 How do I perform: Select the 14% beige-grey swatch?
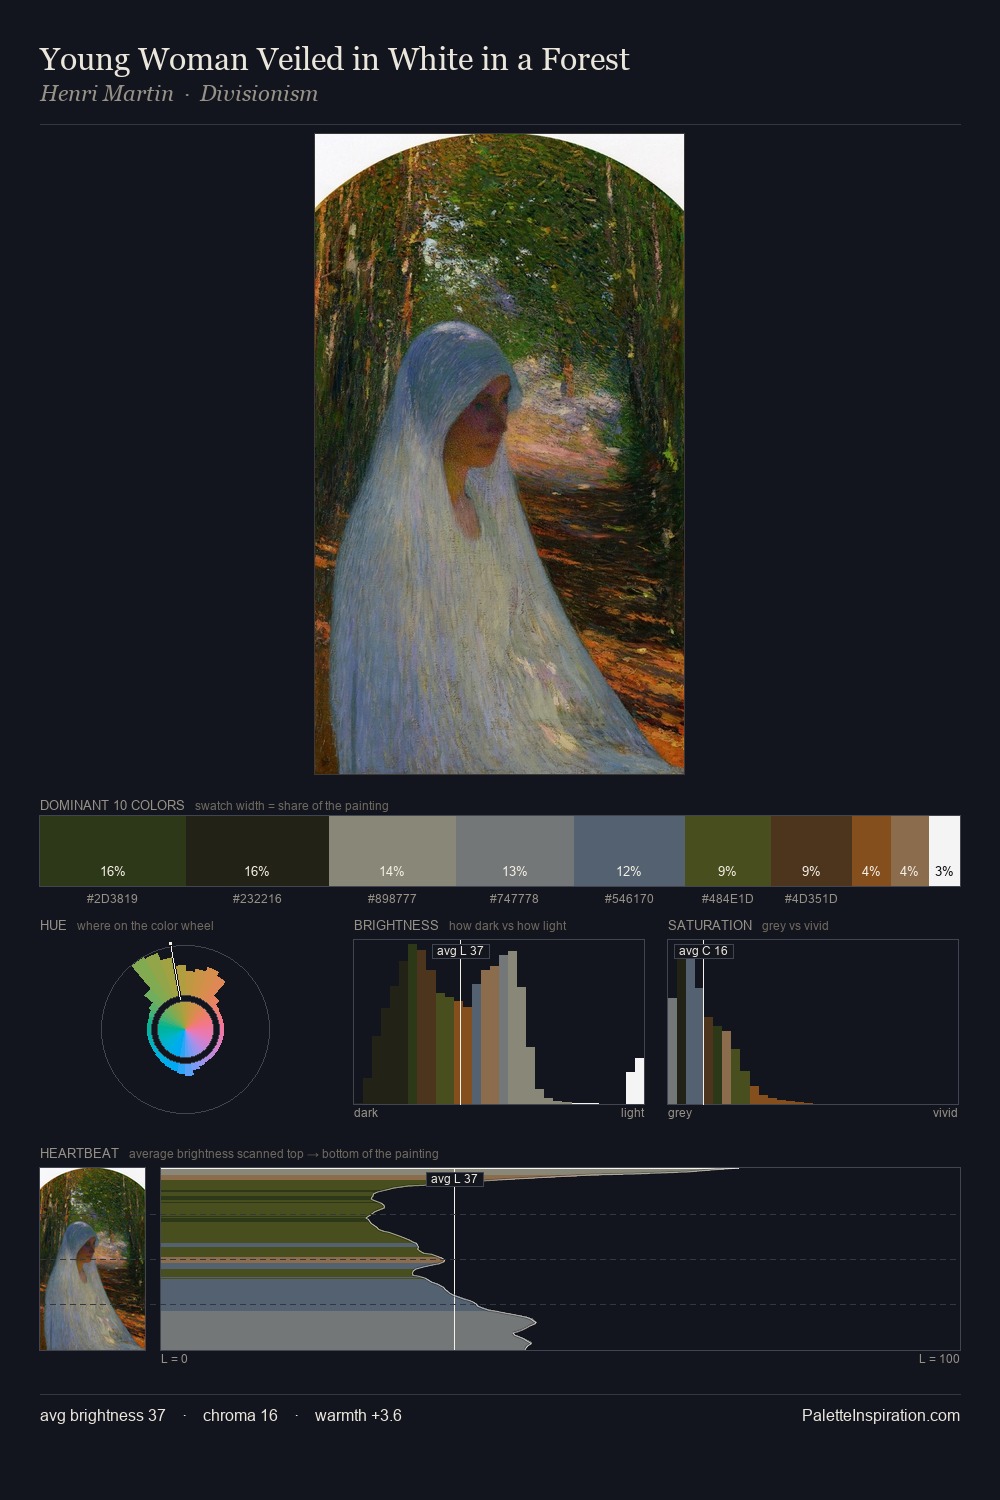tap(392, 851)
